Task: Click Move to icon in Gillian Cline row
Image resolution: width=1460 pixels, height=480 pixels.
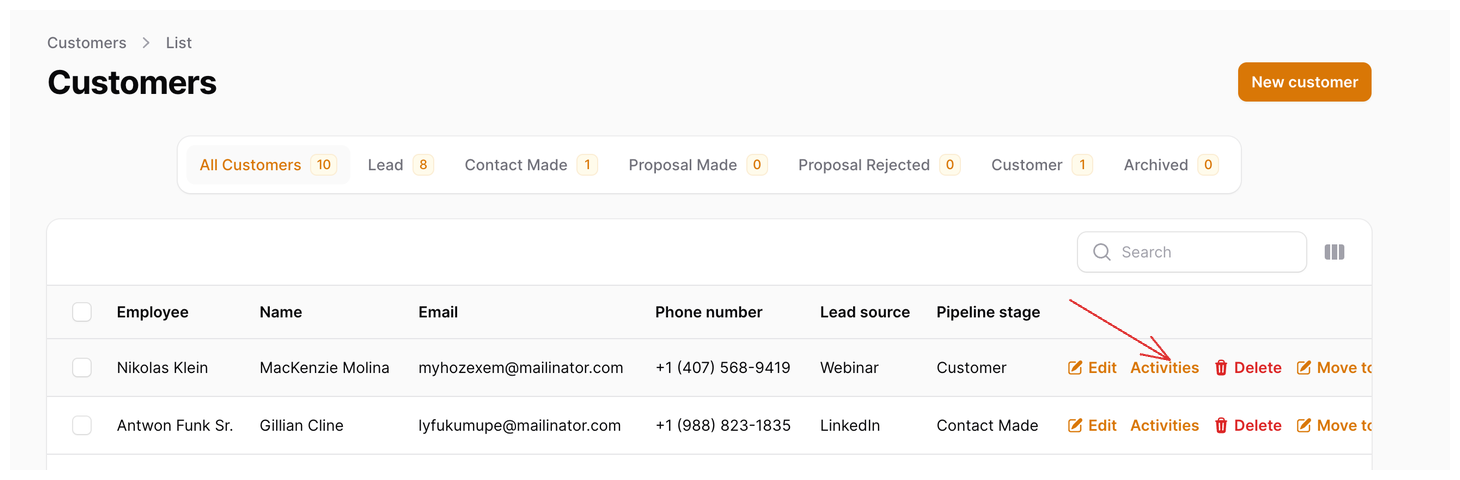Action: coord(1304,426)
